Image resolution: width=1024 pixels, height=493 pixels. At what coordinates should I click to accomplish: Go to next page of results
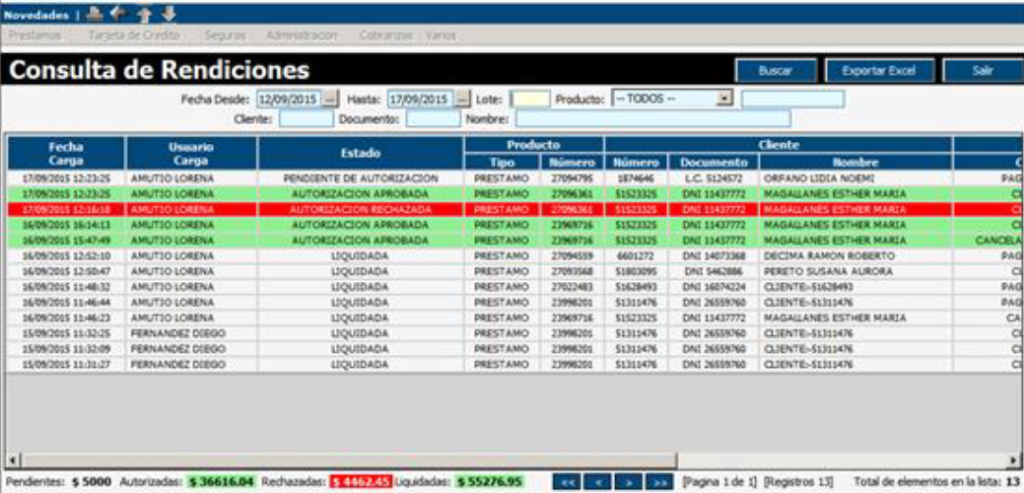627,482
